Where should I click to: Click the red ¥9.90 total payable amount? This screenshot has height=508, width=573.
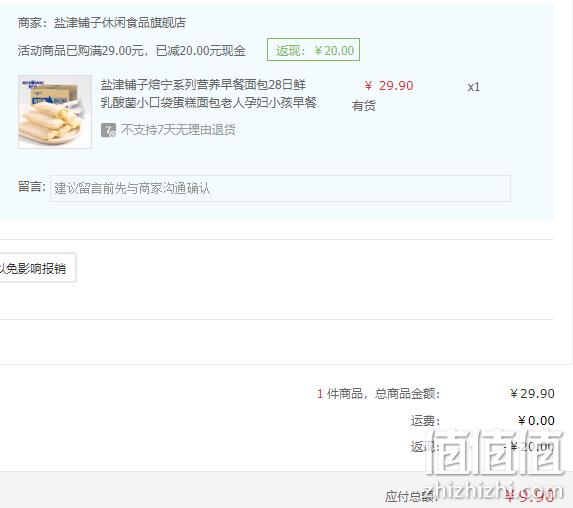(x=530, y=496)
